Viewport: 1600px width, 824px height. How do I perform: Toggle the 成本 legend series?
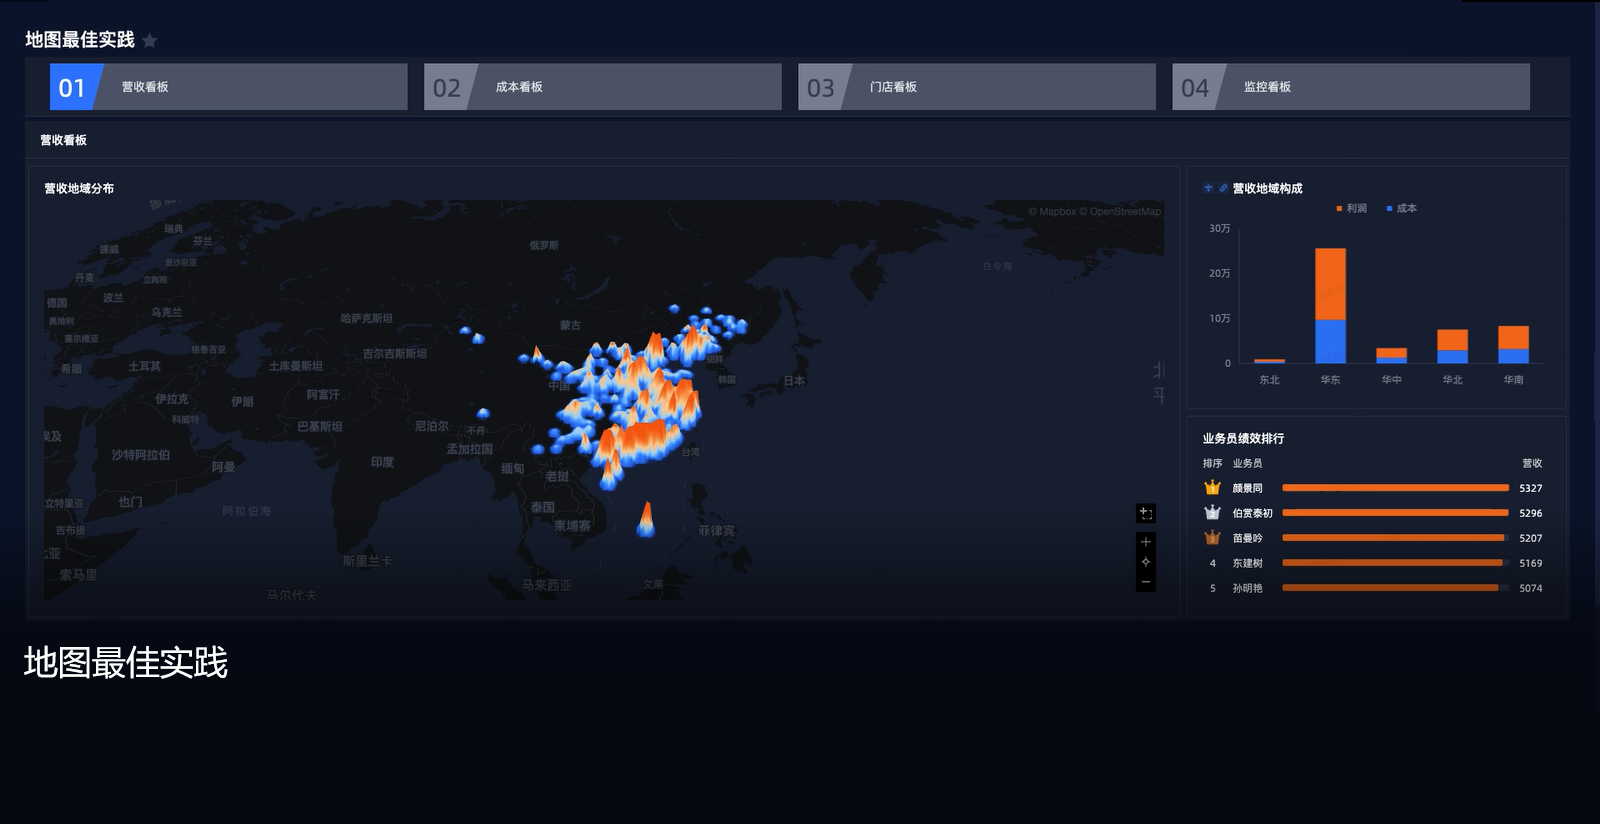[1401, 208]
